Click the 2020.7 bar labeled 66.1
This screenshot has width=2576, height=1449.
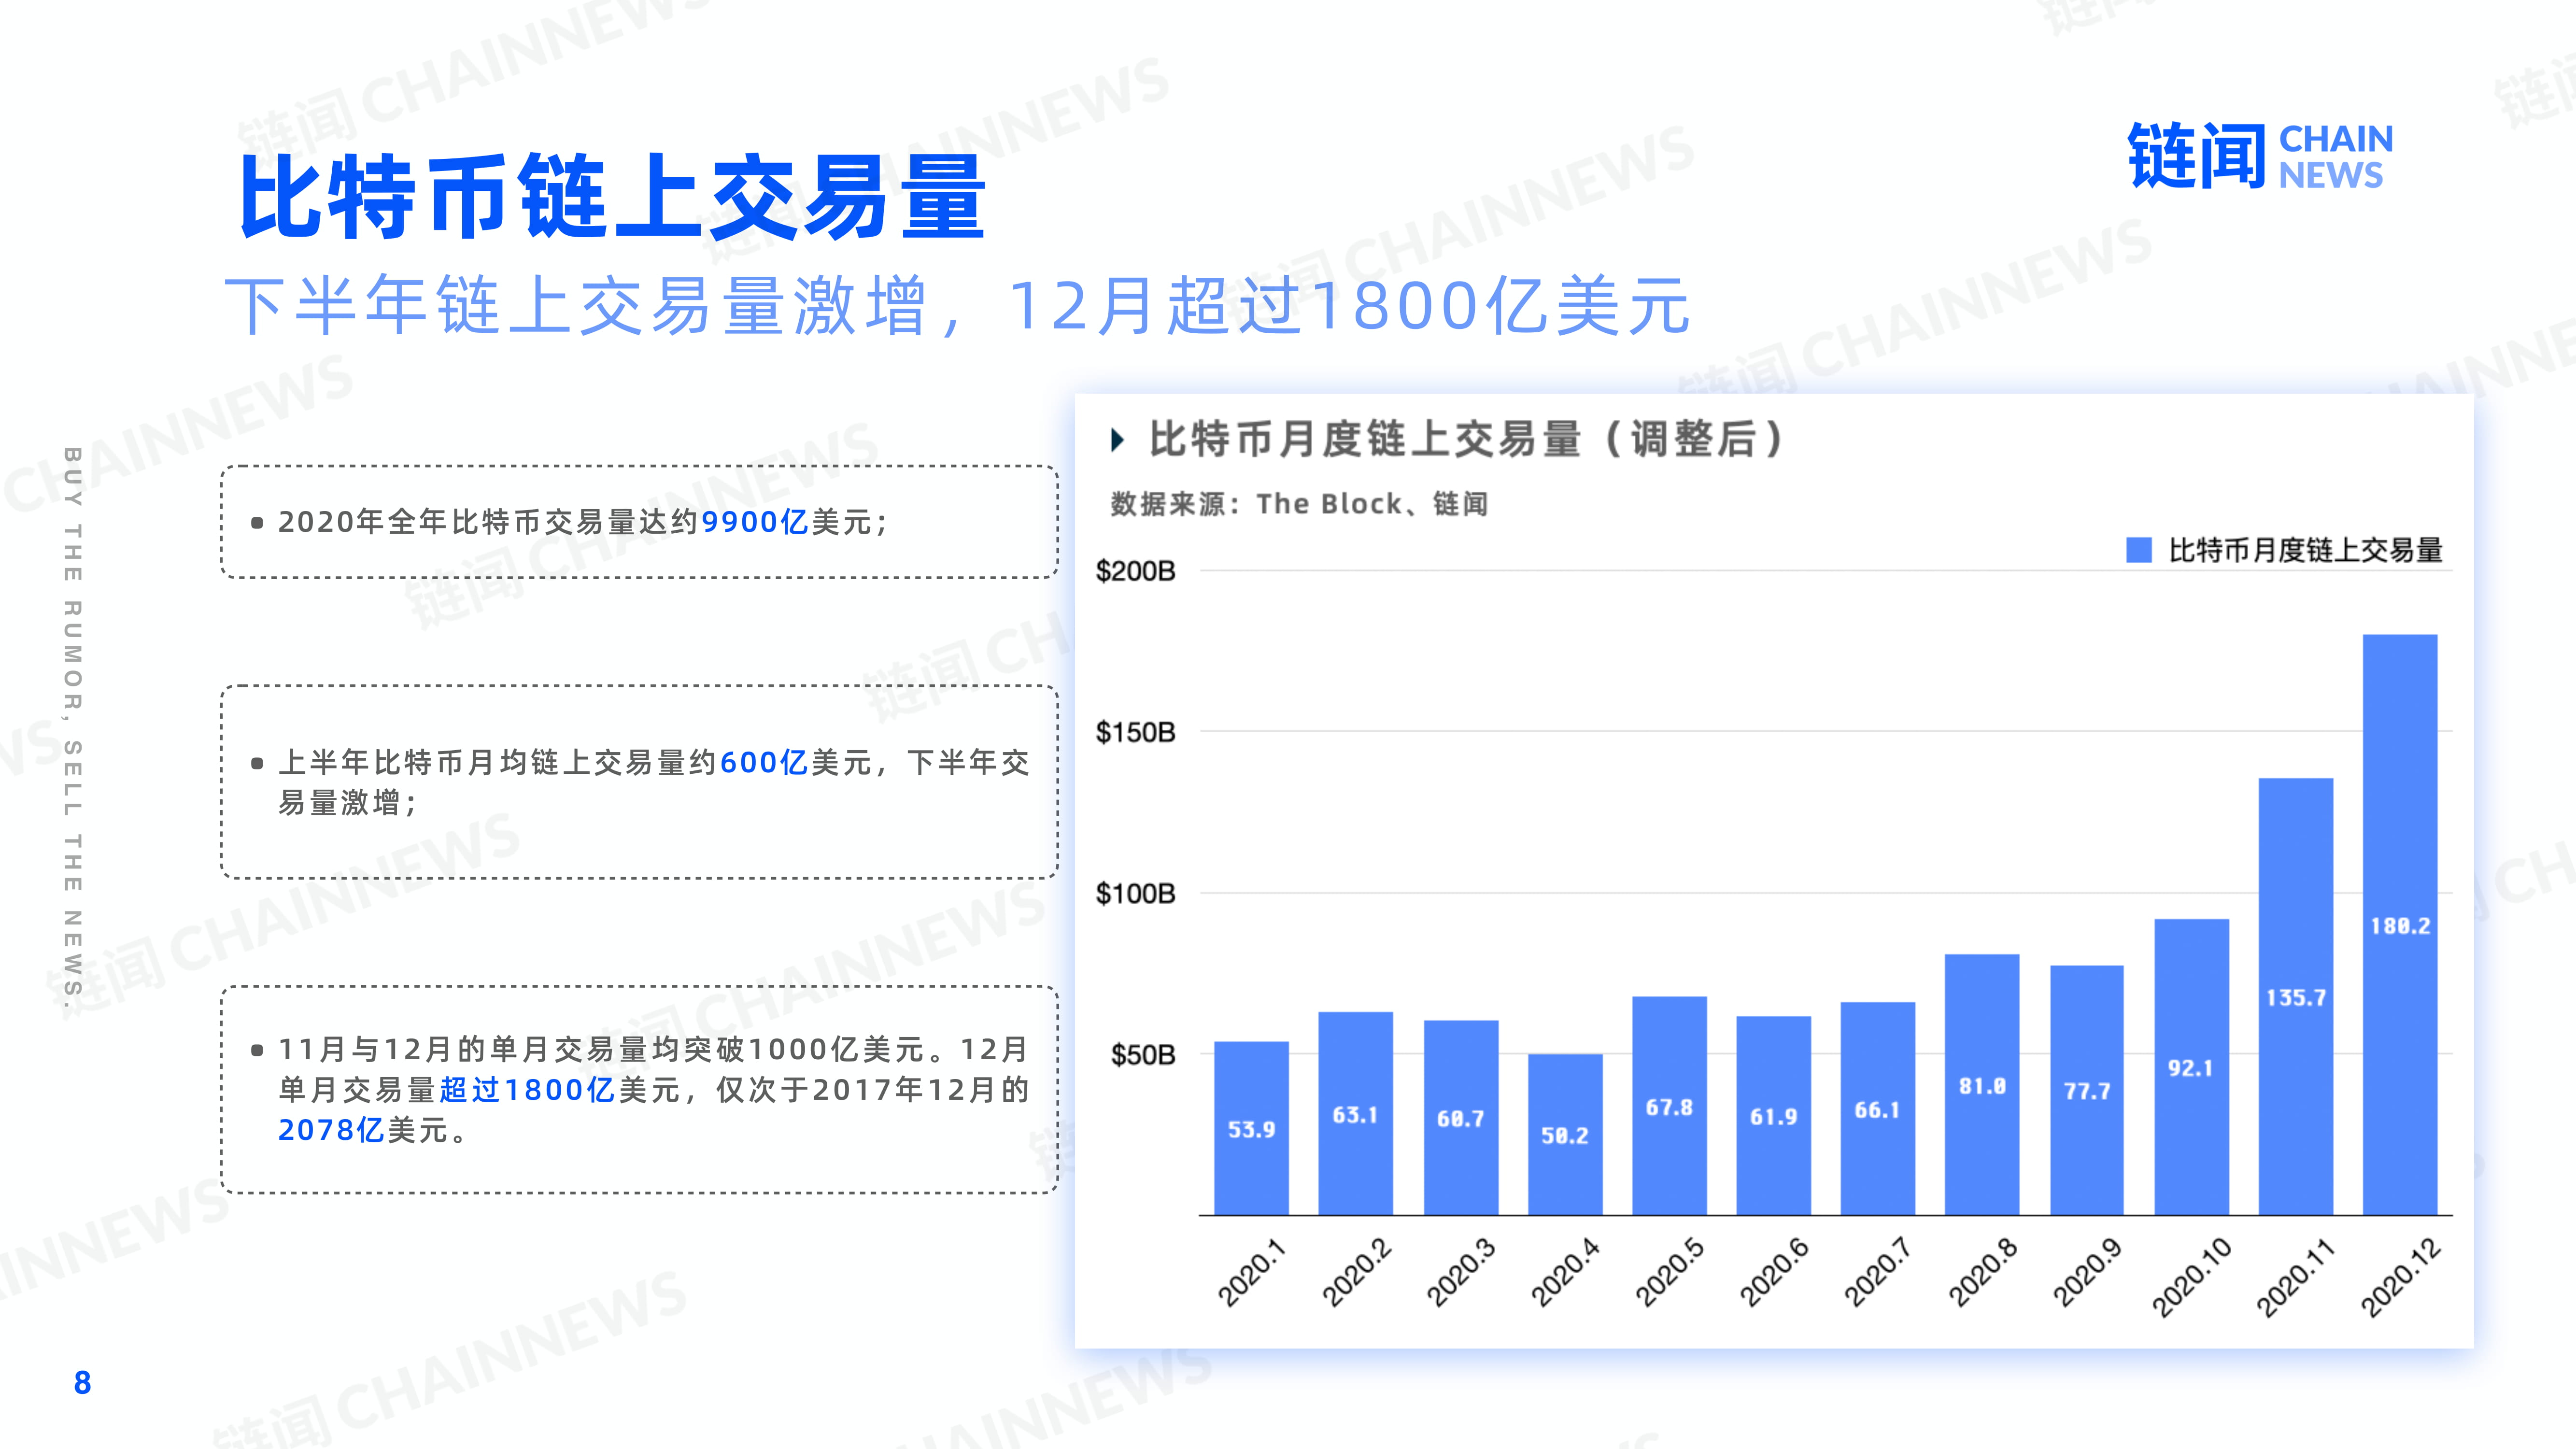[1878, 1108]
